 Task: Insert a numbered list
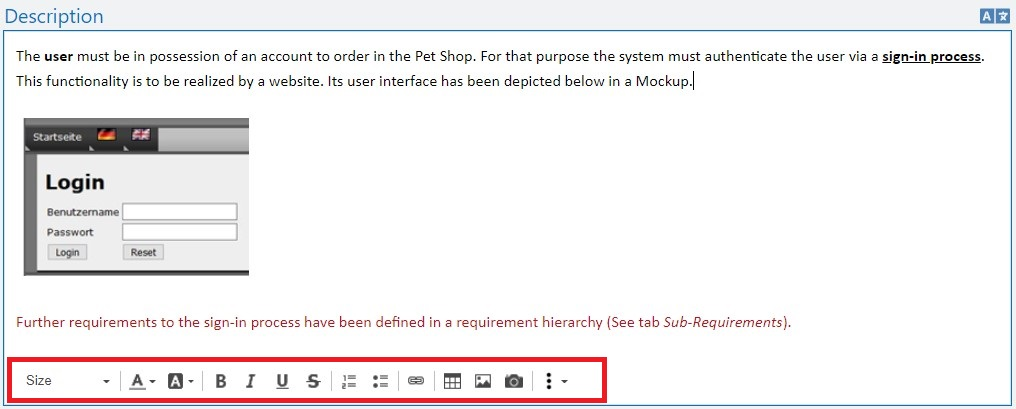click(x=349, y=381)
